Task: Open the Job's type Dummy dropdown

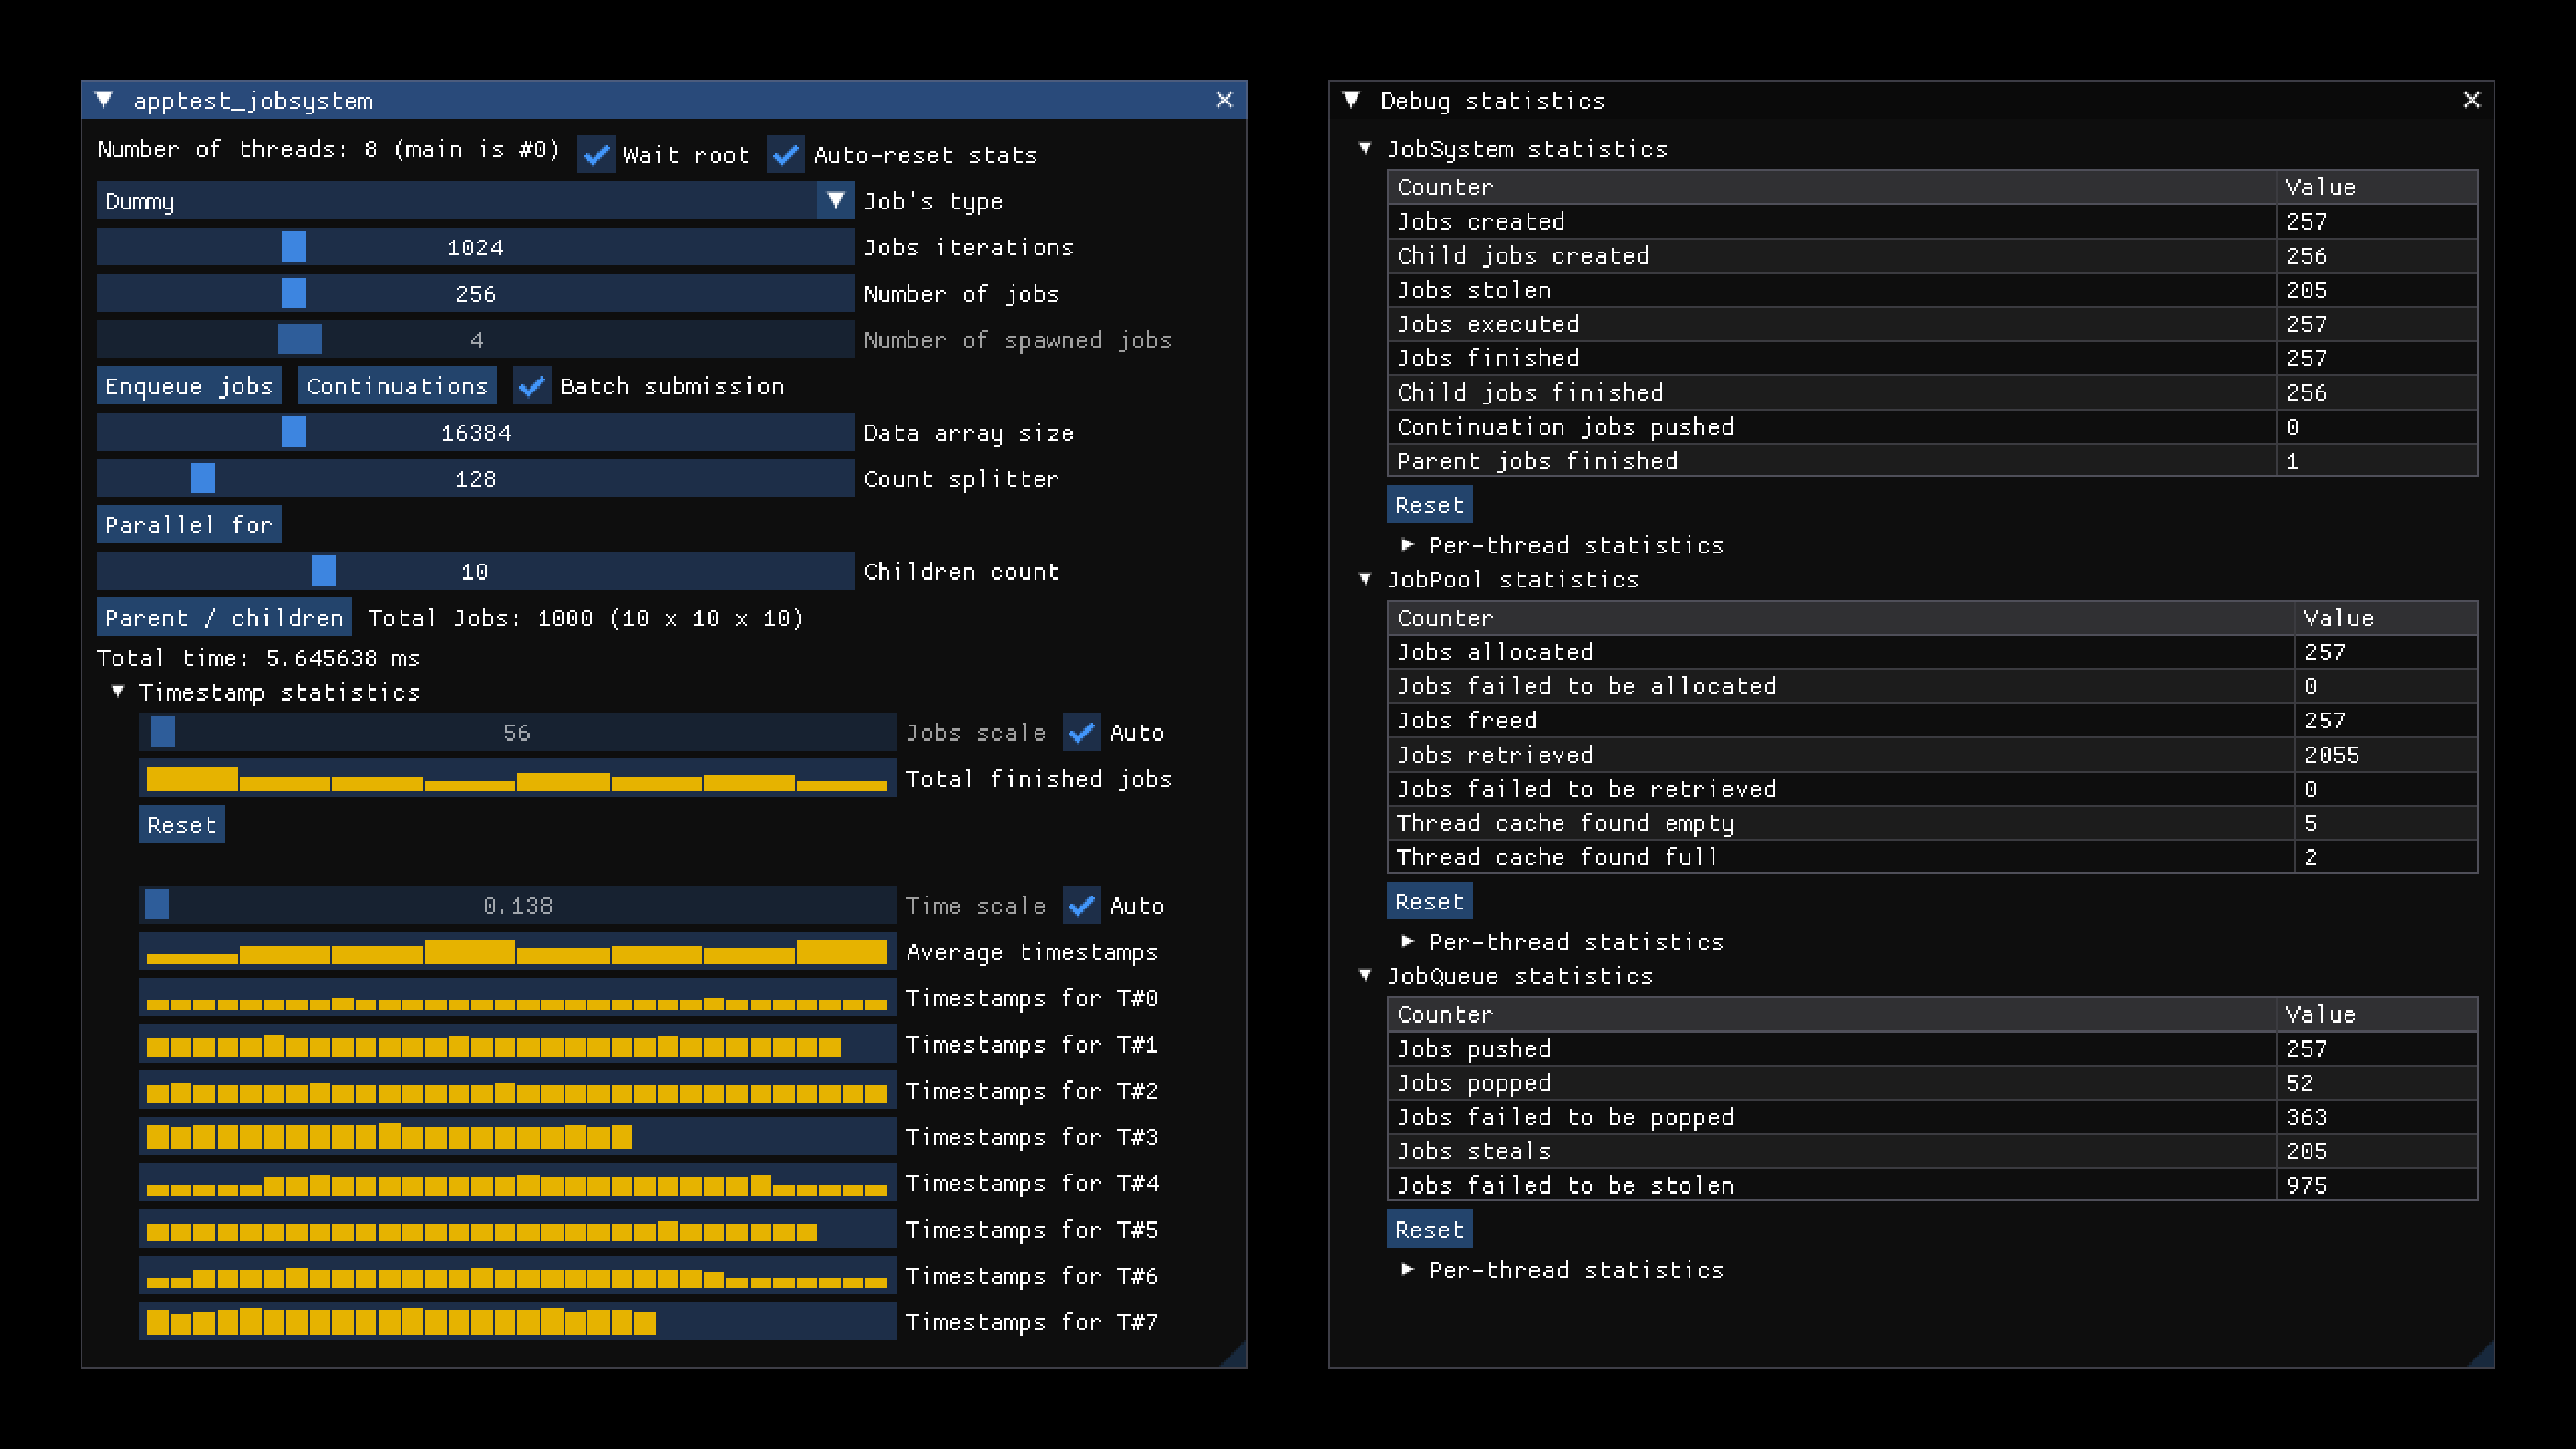Action: click(475, 201)
